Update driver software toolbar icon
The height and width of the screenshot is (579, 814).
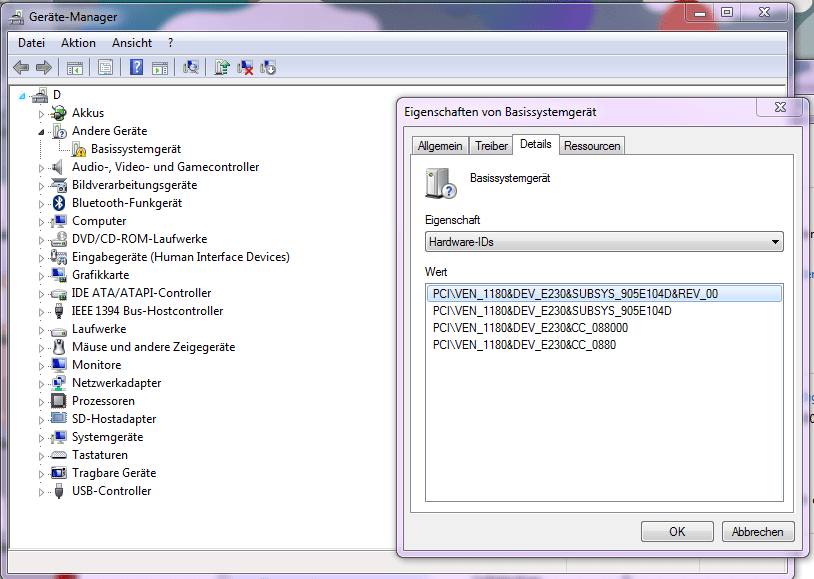(222, 67)
